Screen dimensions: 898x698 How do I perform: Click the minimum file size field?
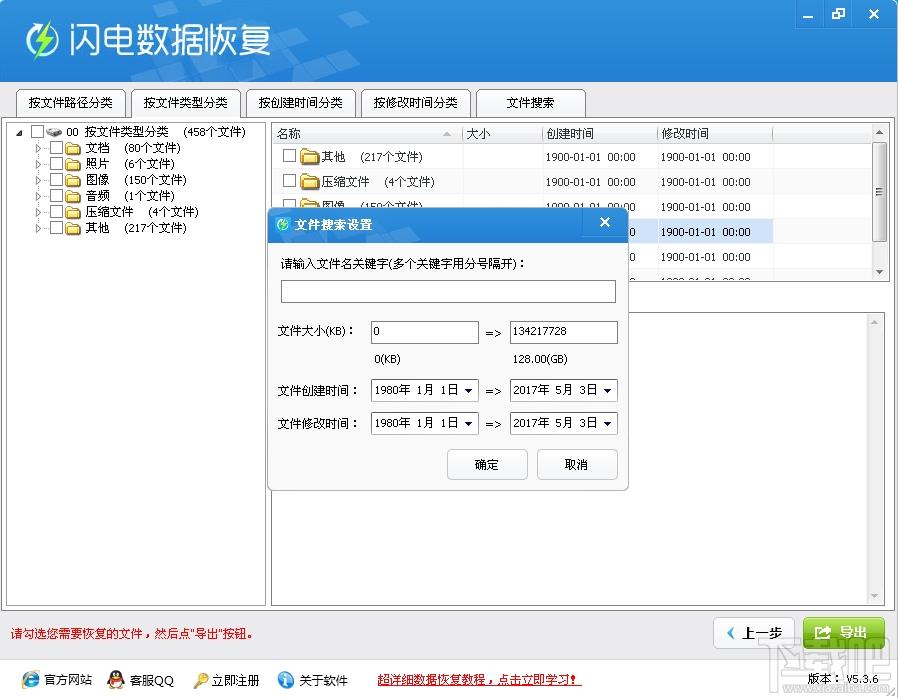point(424,332)
